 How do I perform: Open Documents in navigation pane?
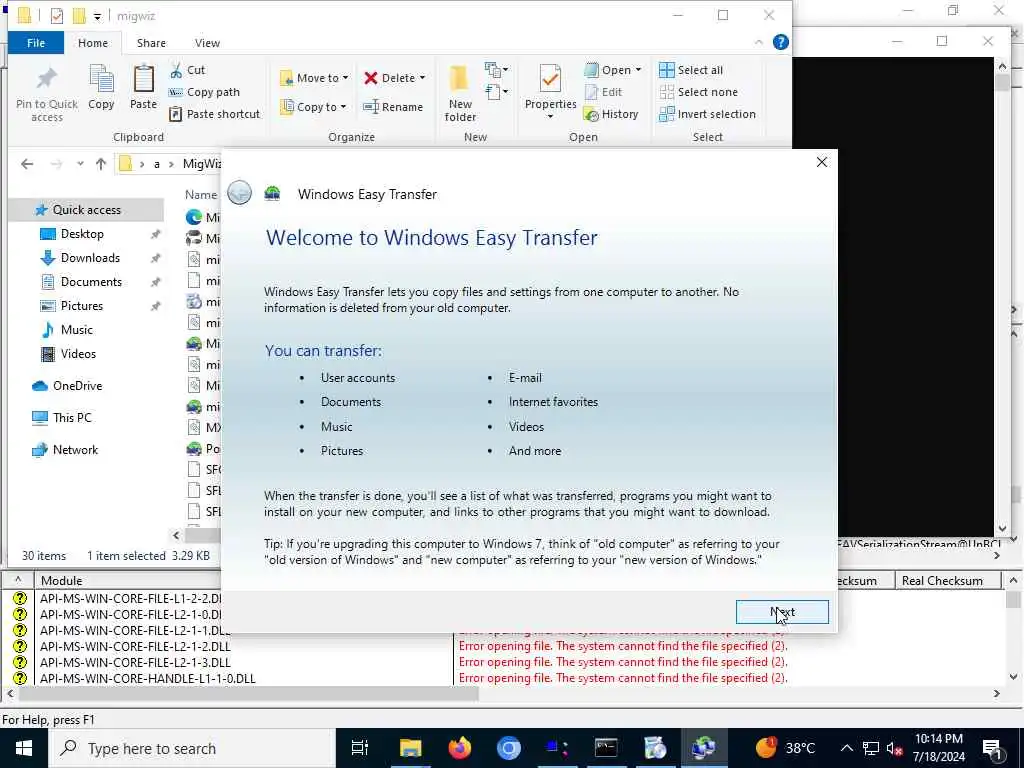pyautogui.click(x=91, y=281)
